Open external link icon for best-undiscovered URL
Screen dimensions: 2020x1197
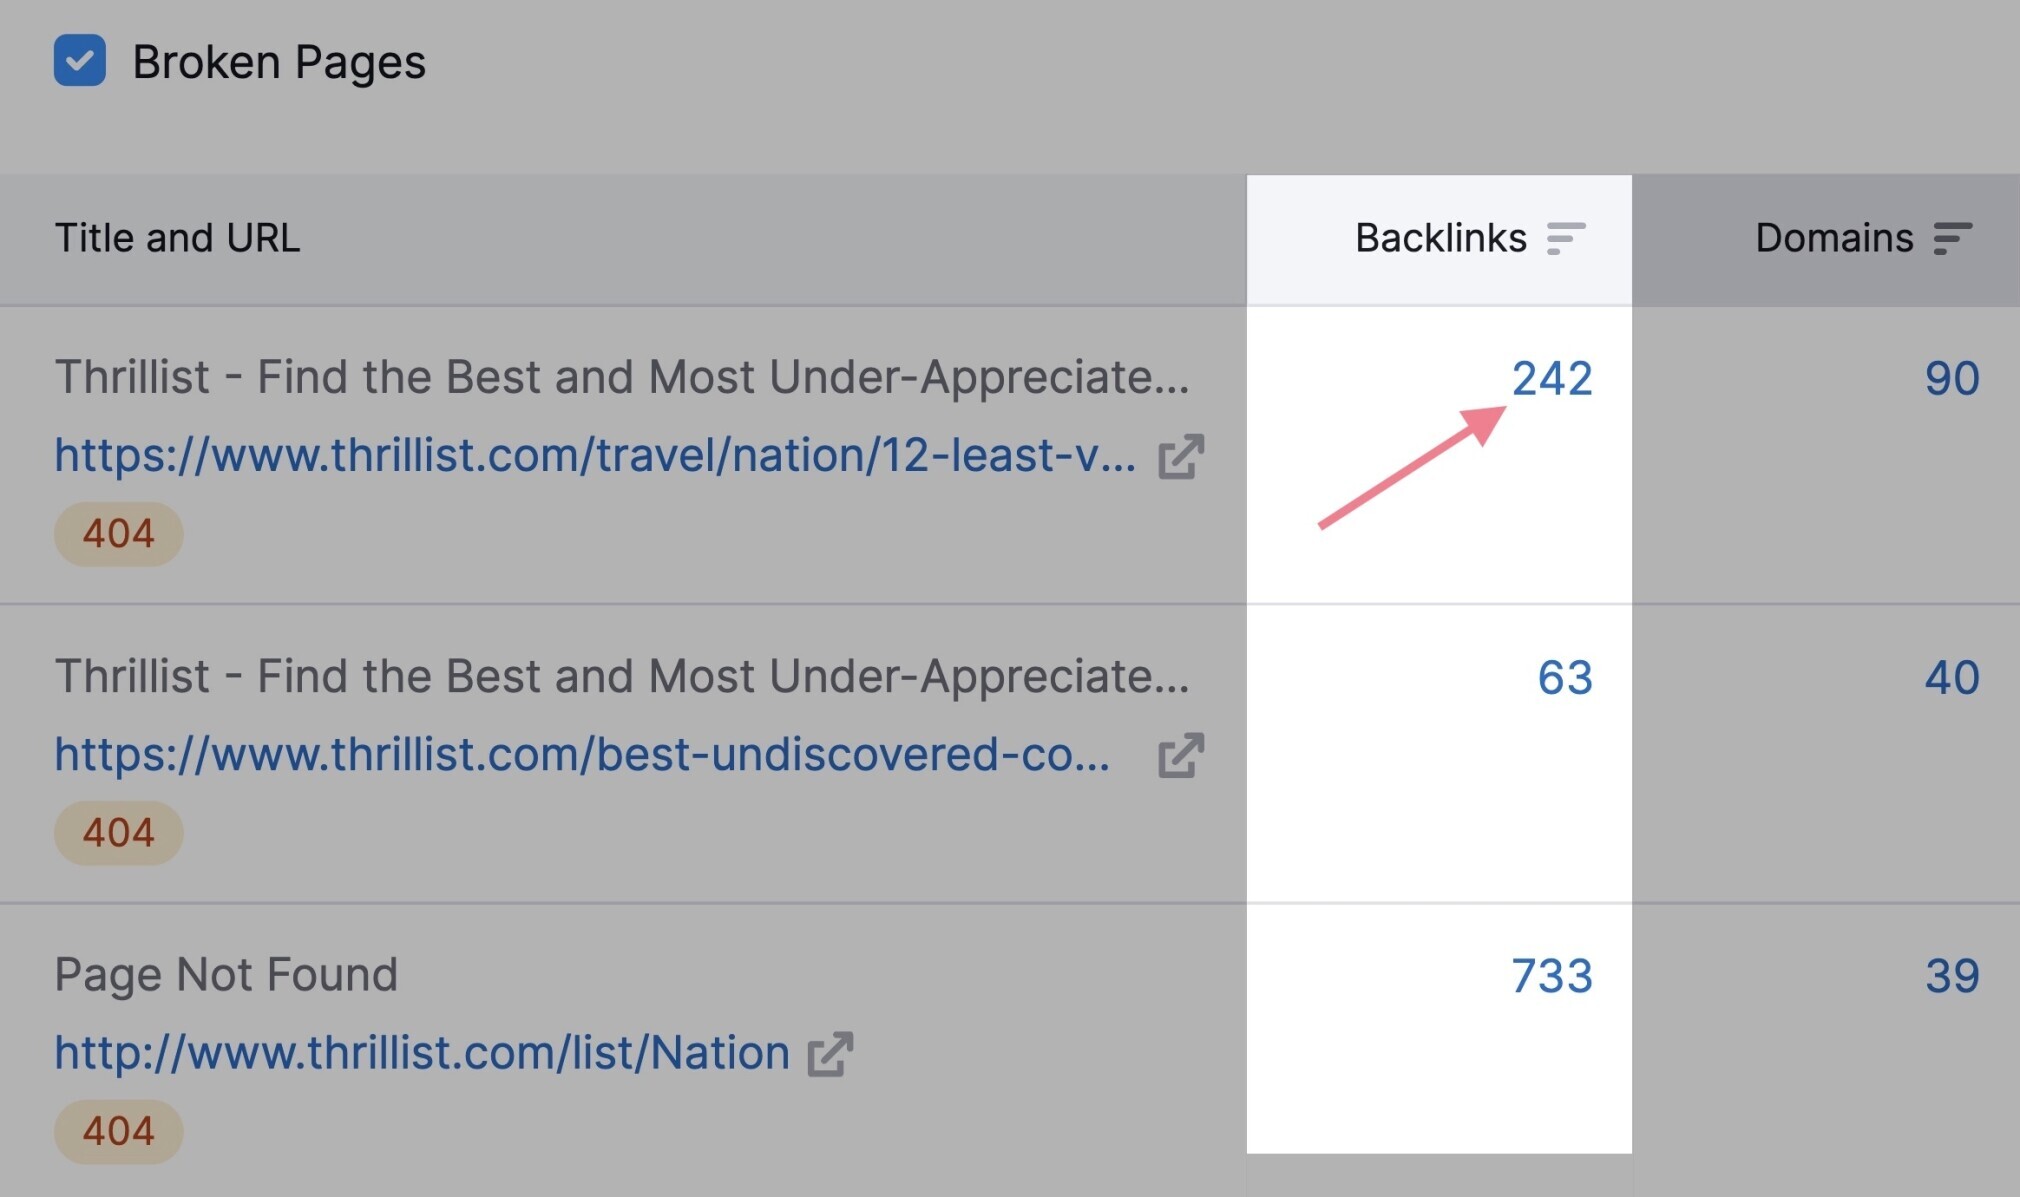click(x=1181, y=755)
